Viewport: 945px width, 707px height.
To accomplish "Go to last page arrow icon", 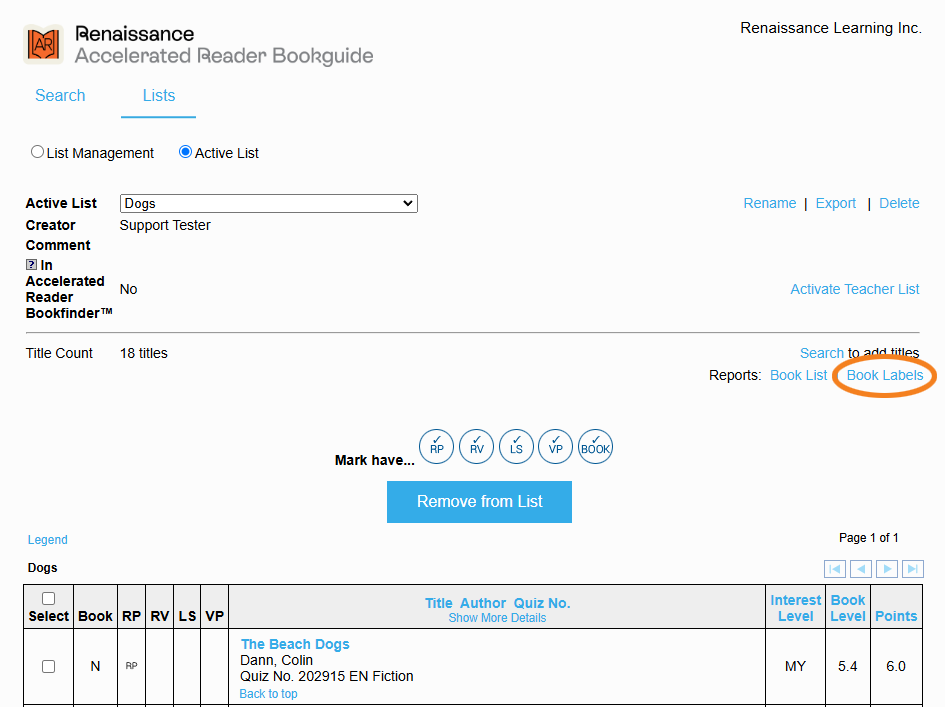I will (913, 569).
